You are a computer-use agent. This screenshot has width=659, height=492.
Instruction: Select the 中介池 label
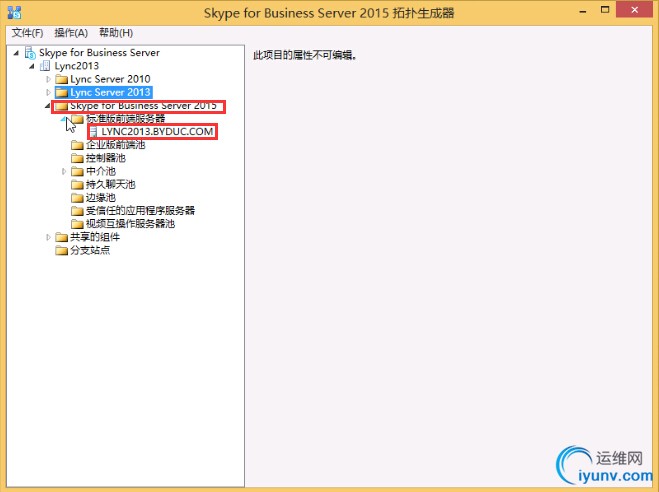point(101,171)
